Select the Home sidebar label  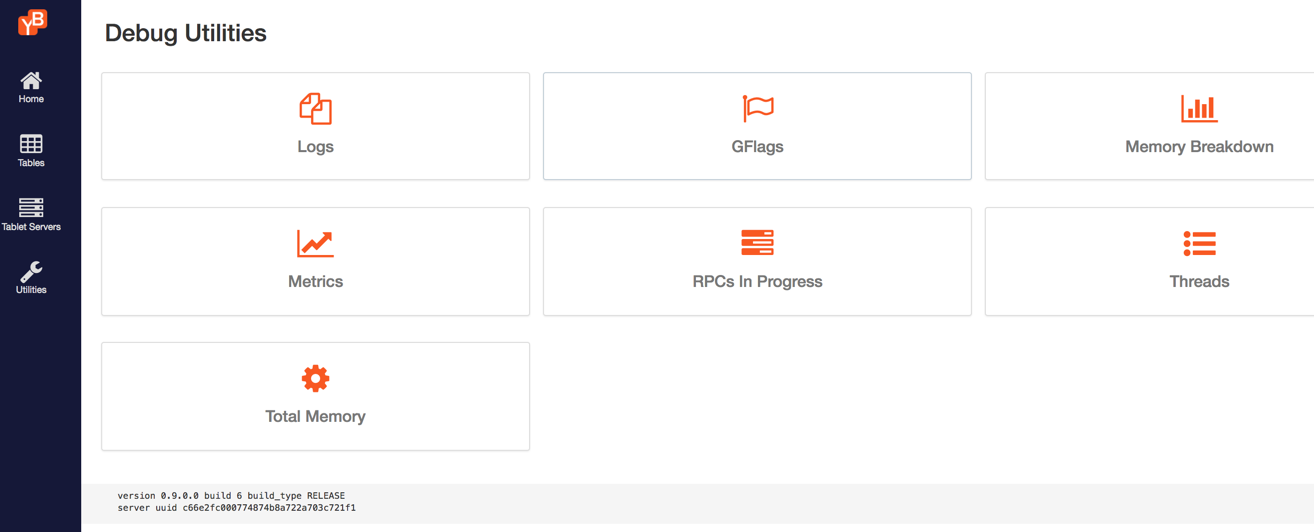pyautogui.click(x=31, y=99)
